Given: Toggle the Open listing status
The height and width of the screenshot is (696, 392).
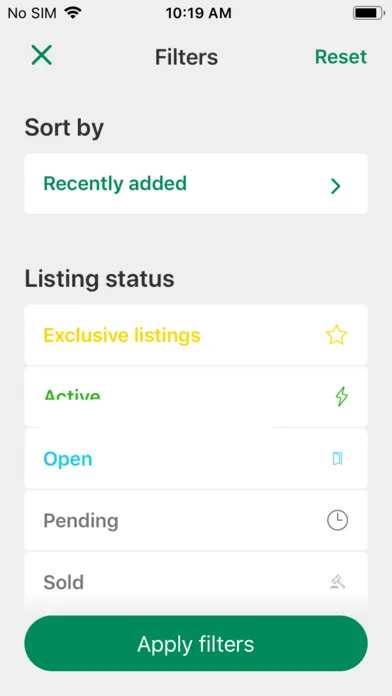Looking at the screenshot, I should tap(196, 459).
